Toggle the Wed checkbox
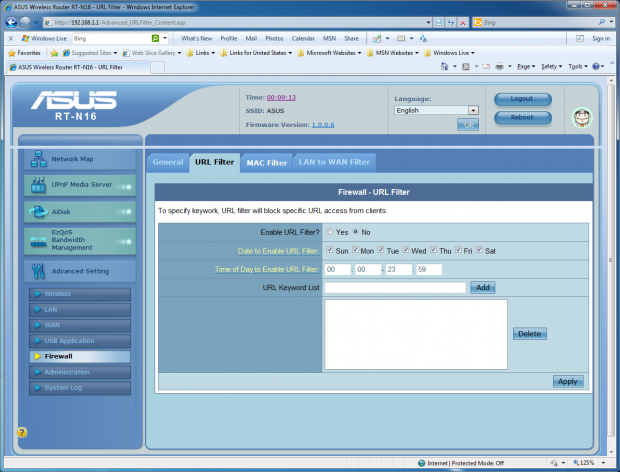 (406, 250)
